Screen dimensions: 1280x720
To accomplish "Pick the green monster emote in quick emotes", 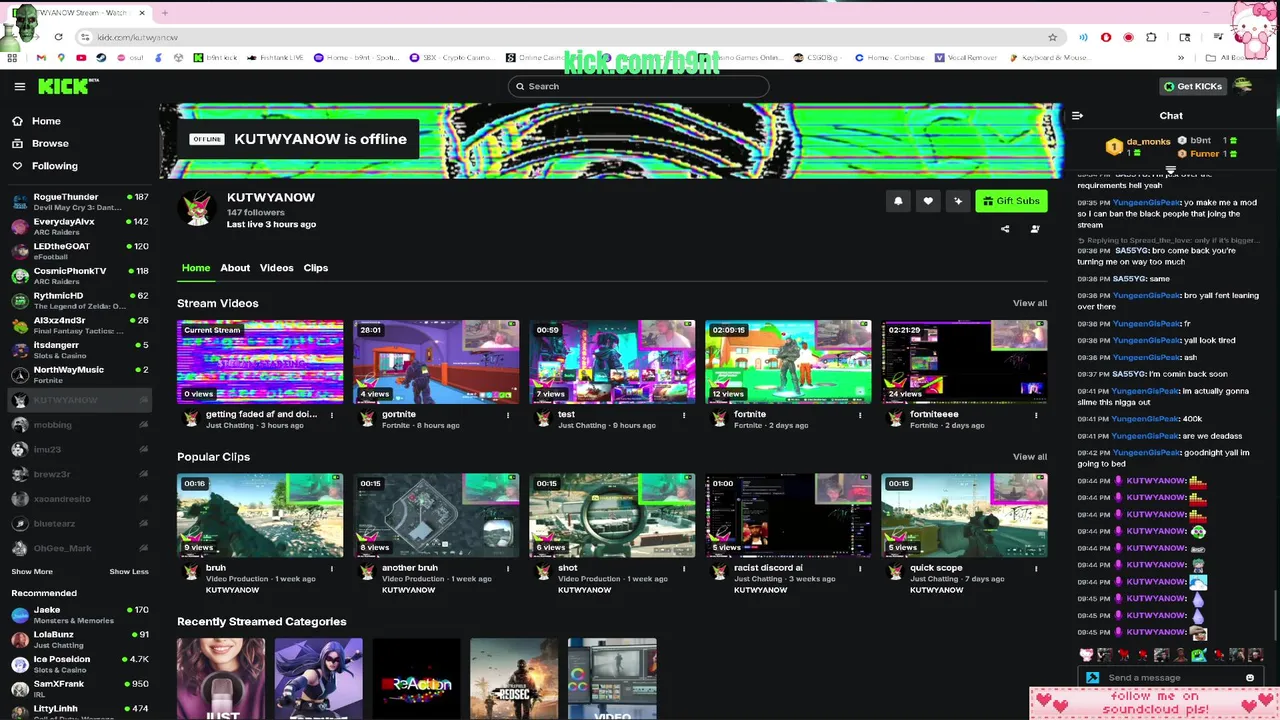I will (x=1198, y=655).
